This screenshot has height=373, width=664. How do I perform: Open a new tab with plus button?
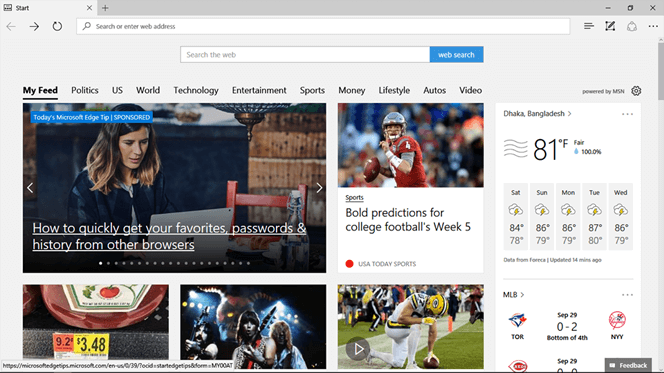click(x=105, y=8)
